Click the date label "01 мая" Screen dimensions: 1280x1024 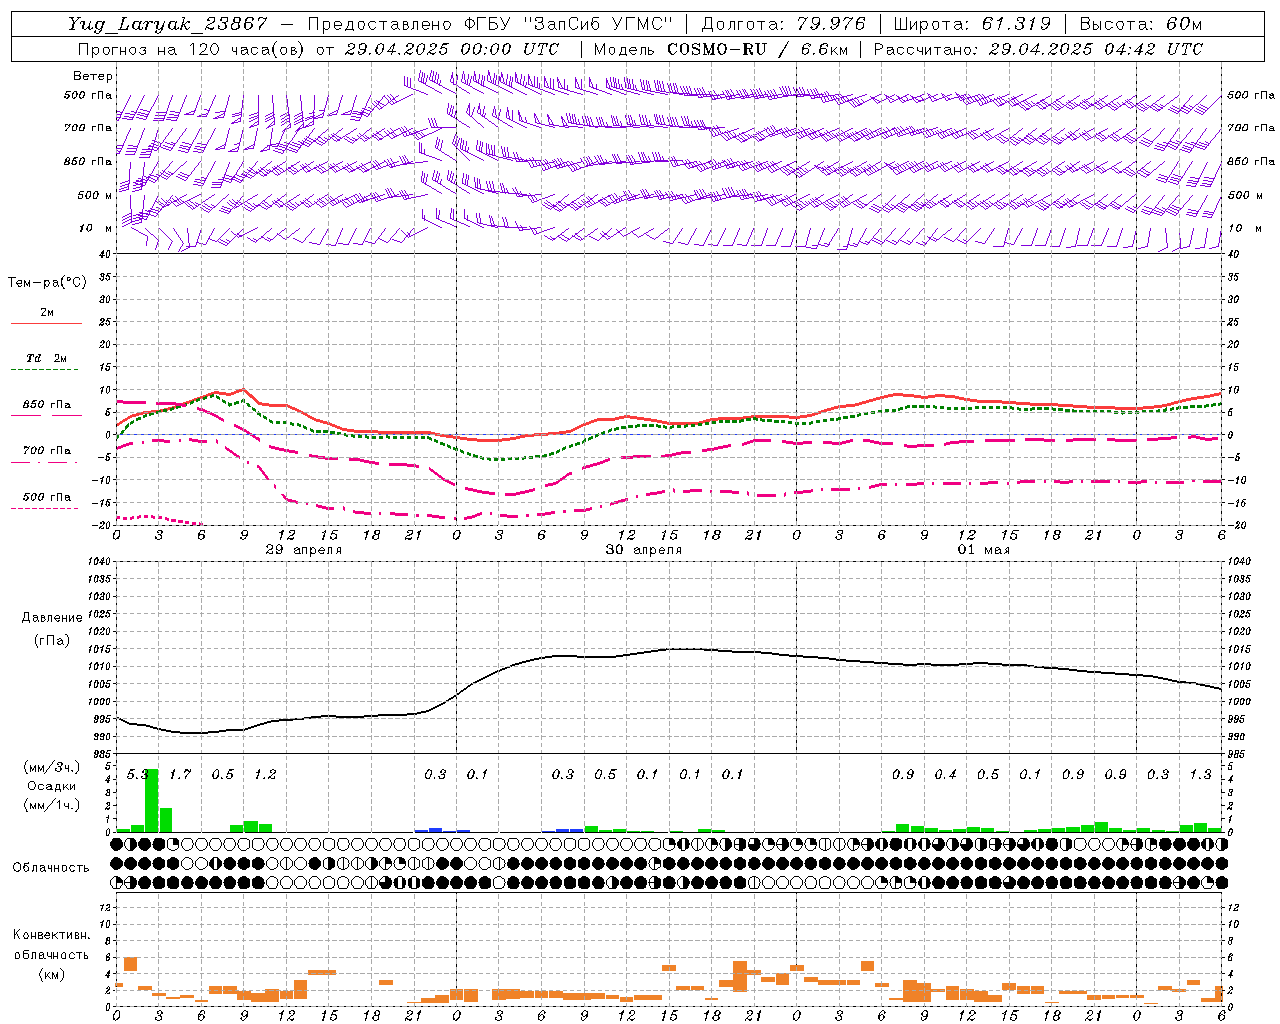[984, 550]
